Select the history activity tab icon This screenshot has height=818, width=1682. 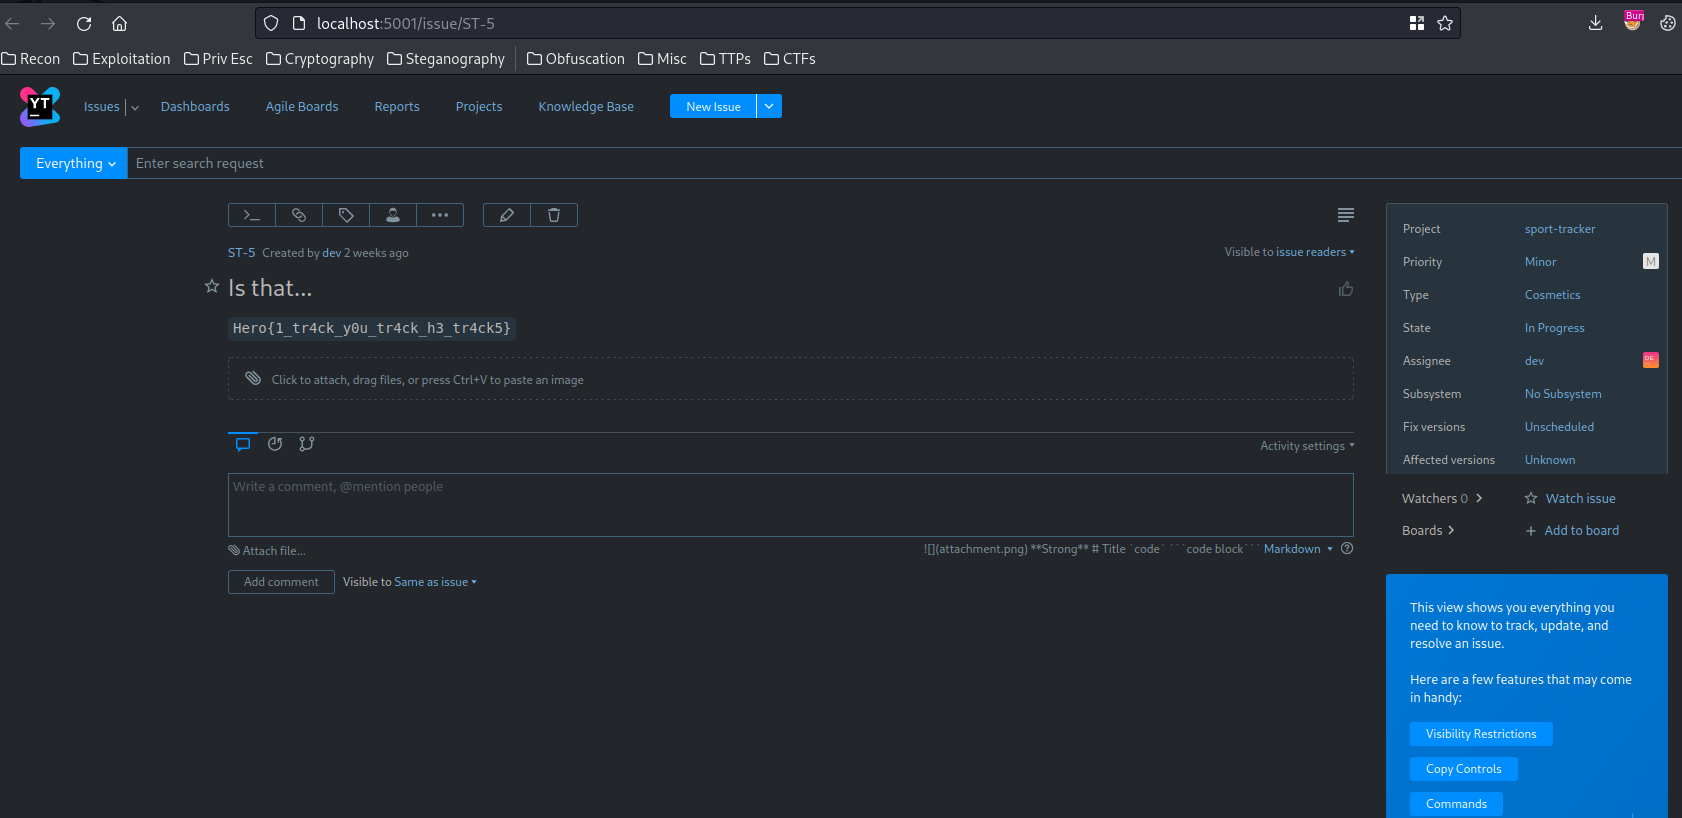(x=275, y=444)
